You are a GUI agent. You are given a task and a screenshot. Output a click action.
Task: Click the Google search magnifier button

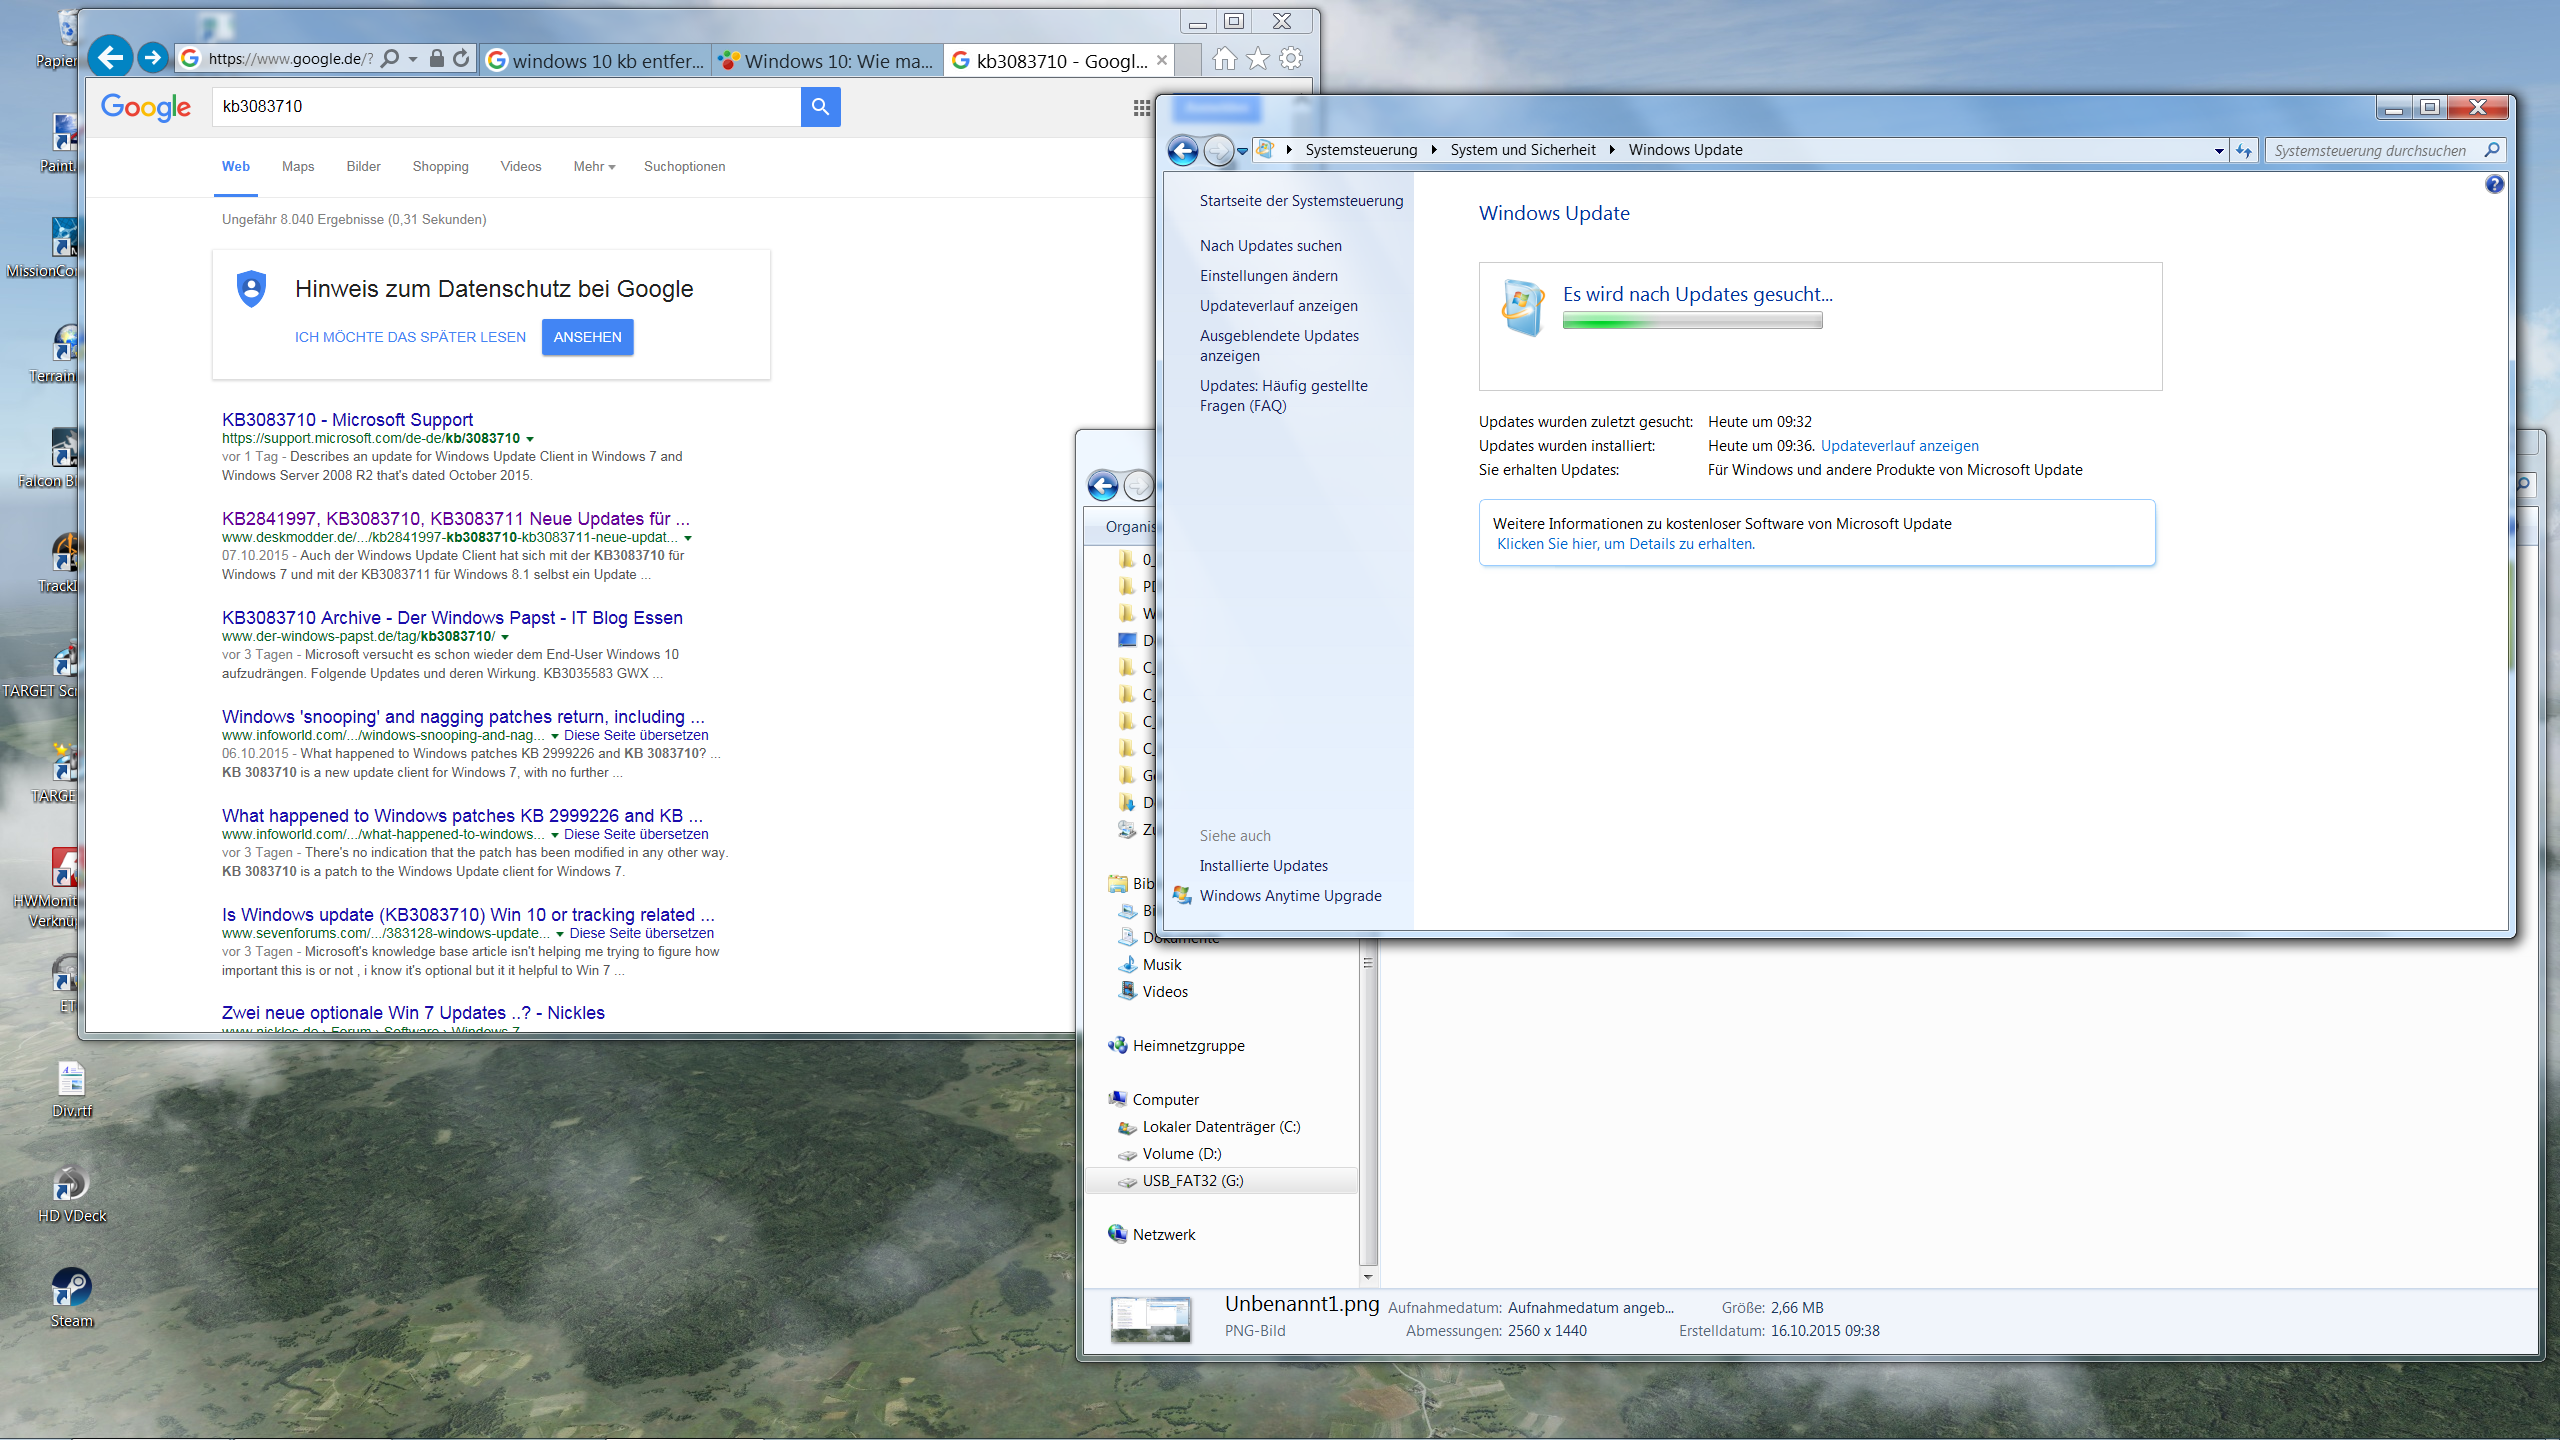coord(820,107)
